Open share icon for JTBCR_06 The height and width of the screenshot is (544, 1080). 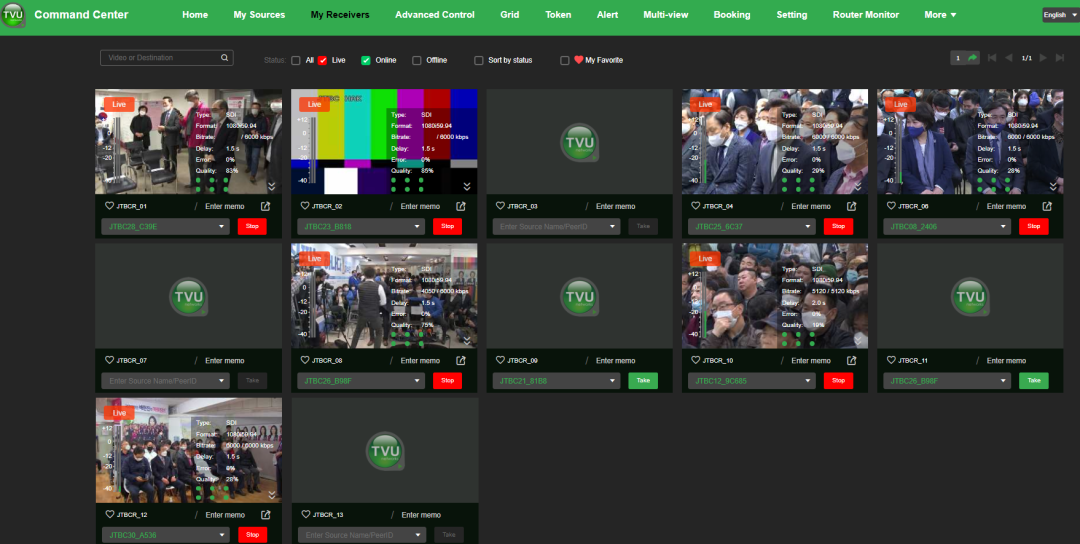pos(1048,206)
